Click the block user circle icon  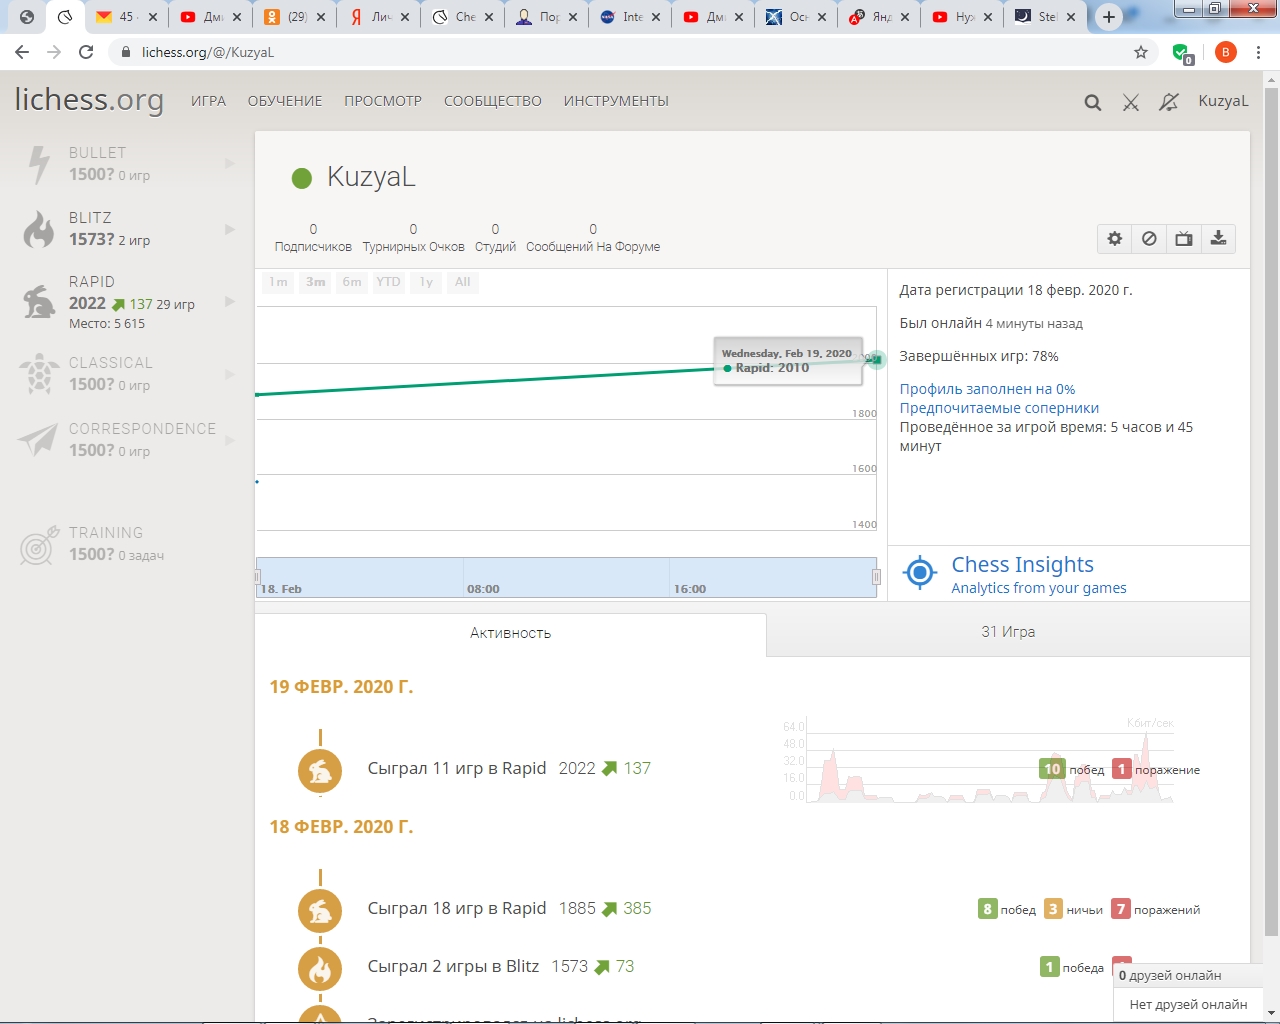(x=1149, y=238)
